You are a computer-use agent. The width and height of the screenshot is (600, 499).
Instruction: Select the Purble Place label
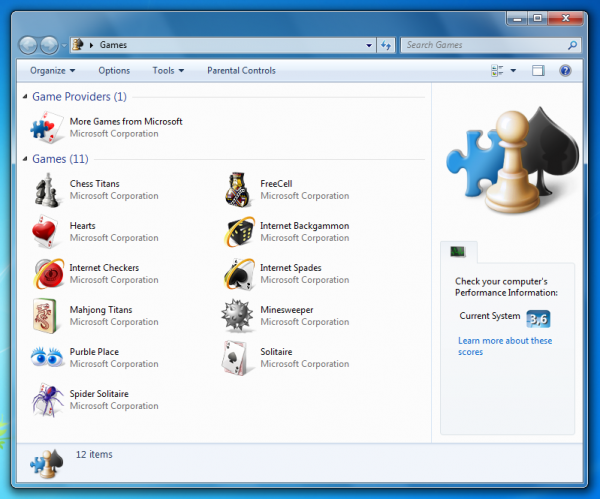point(94,352)
